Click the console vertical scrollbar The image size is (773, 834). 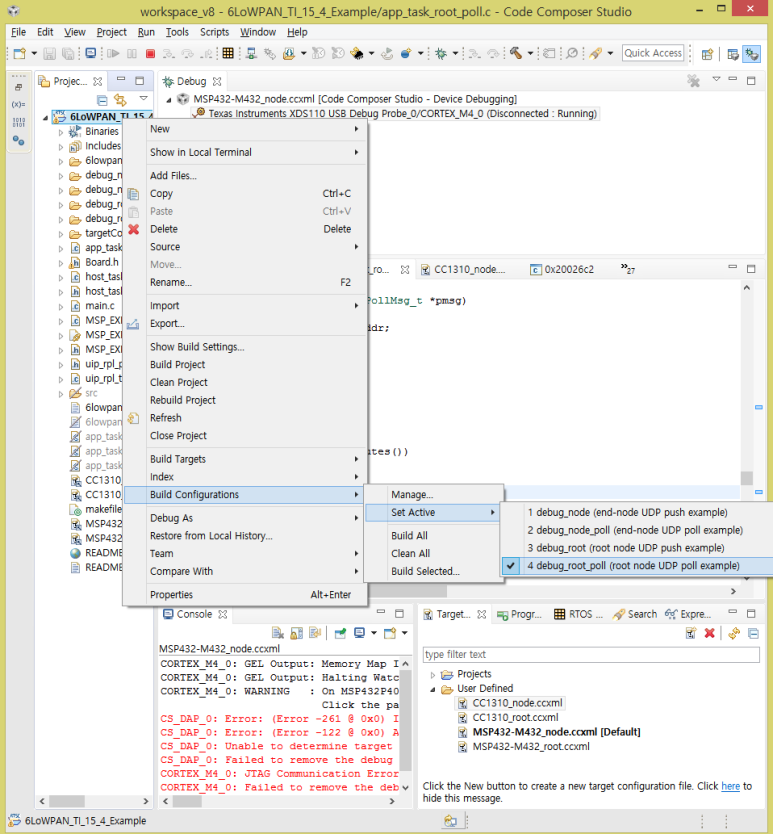(405, 720)
